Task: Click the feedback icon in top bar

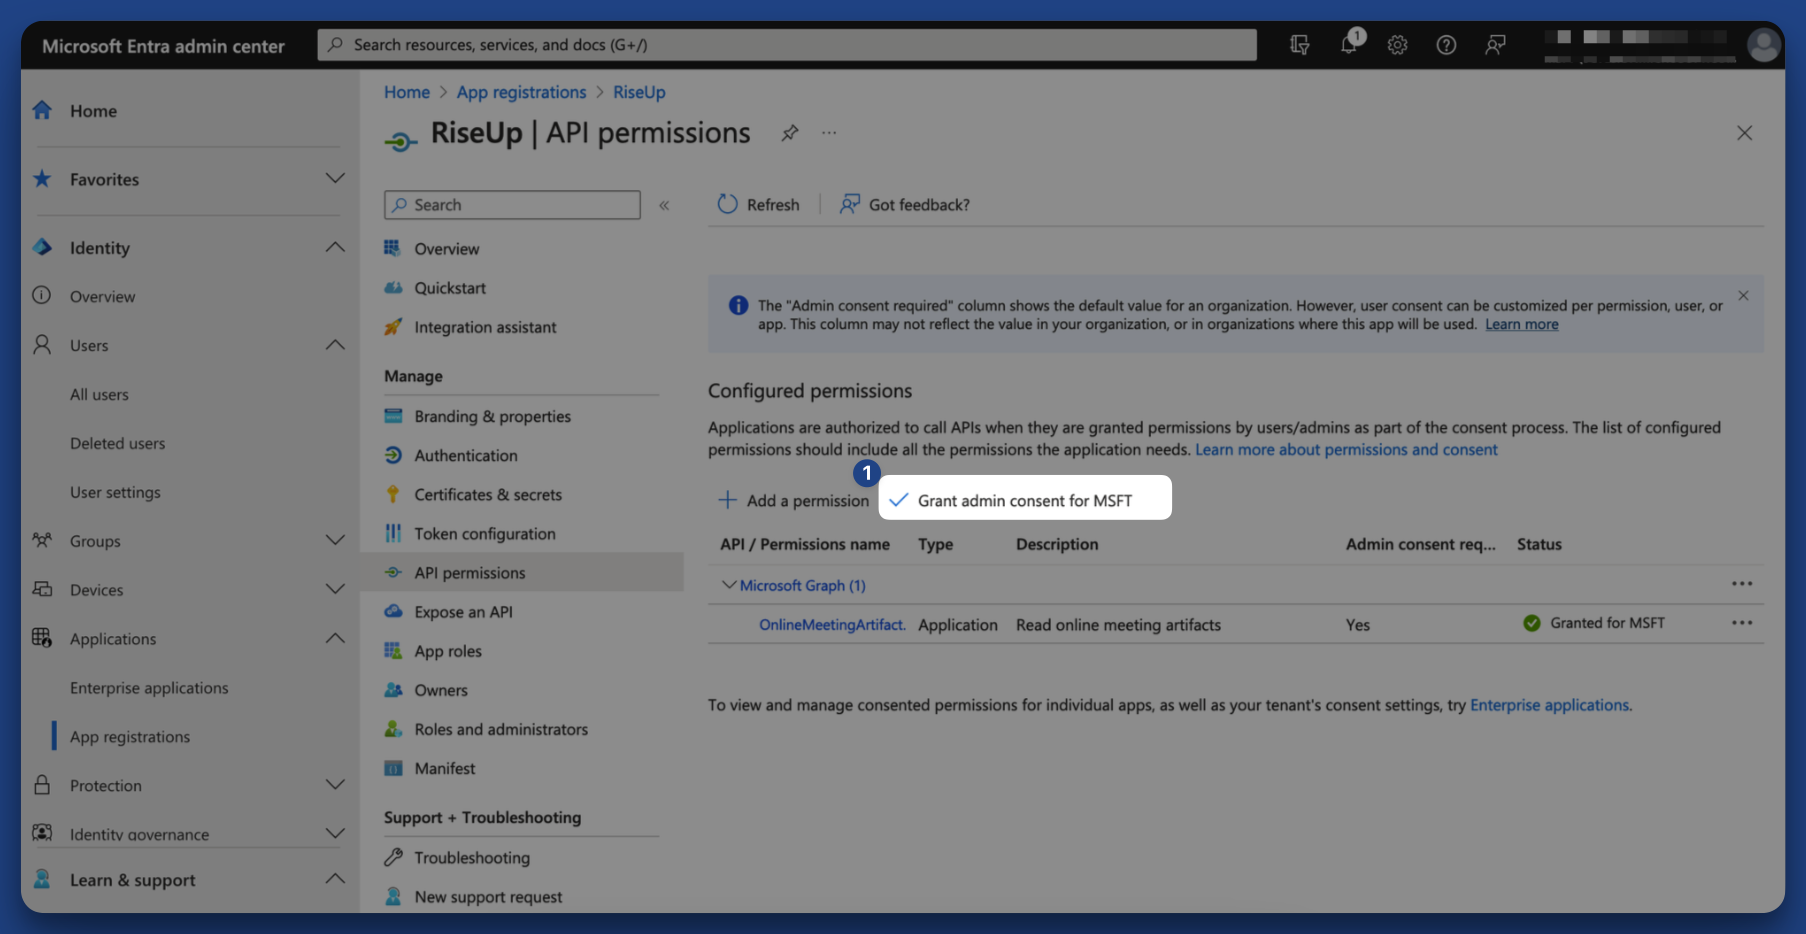Action: pos(1494,44)
